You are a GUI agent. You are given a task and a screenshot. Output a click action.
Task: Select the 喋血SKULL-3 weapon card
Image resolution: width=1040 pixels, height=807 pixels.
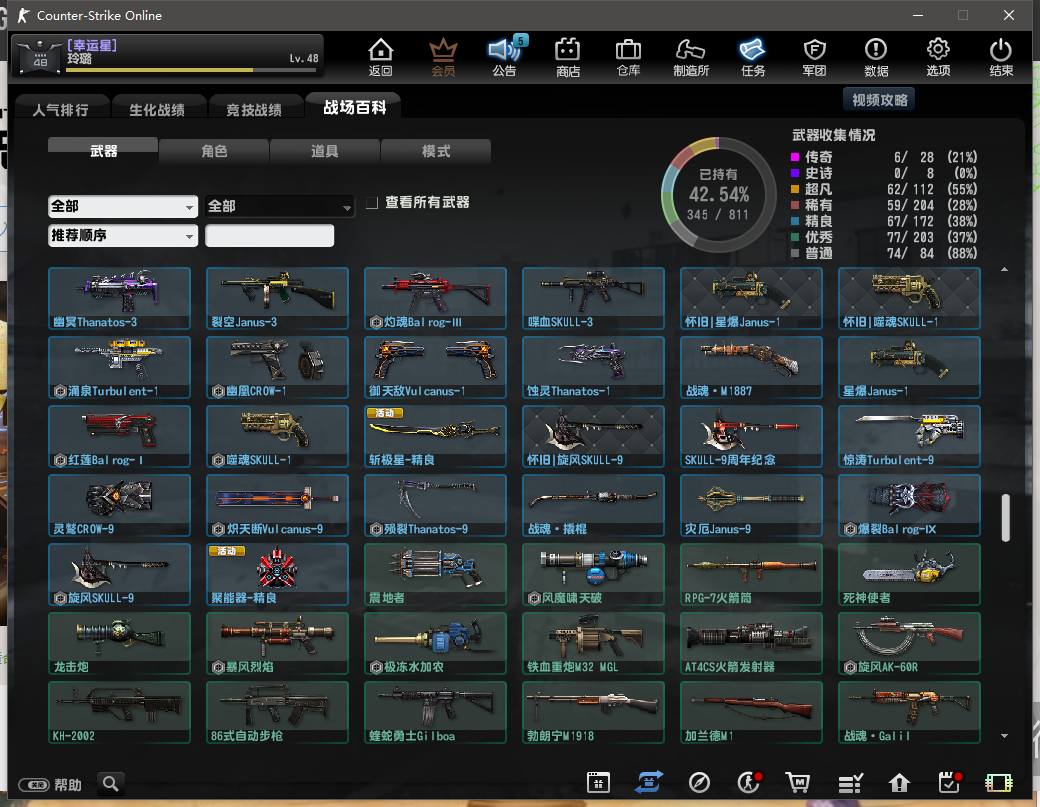pyautogui.click(x=593, y=298)
